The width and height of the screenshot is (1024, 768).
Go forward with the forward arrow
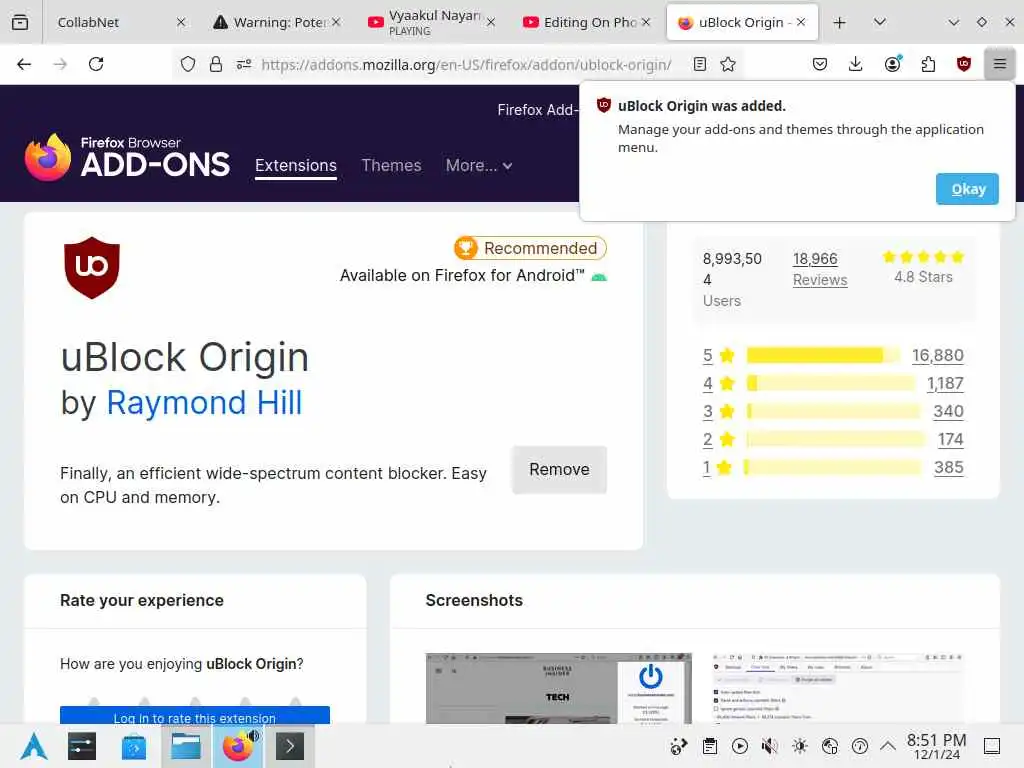coord(60,64)
